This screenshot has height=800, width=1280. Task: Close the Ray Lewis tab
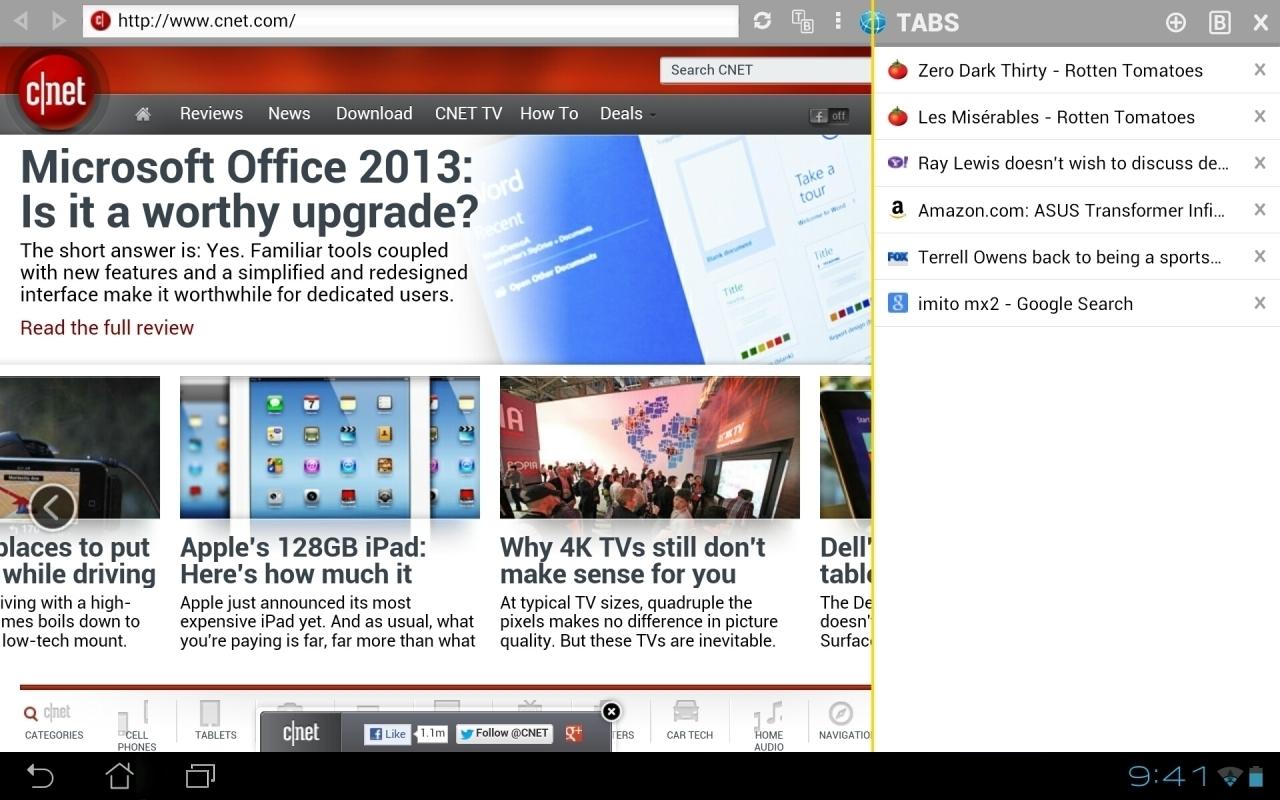point(1260,163)
